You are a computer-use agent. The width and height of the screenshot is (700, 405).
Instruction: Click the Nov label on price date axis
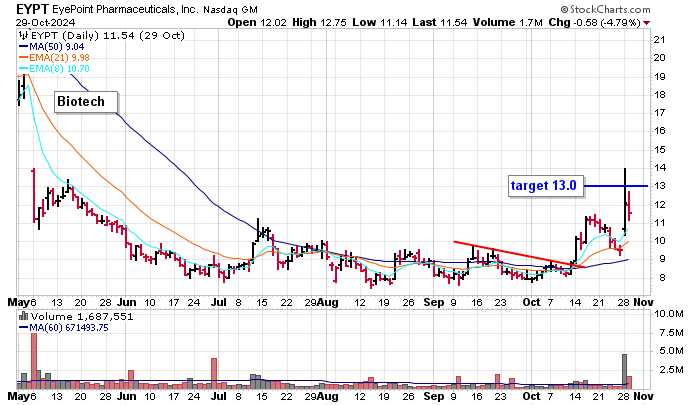(643, 302)
